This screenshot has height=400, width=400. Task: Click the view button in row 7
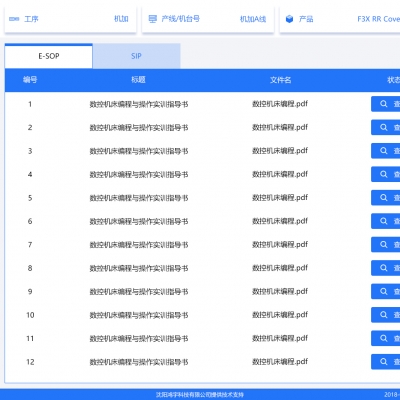coord(386,245)
